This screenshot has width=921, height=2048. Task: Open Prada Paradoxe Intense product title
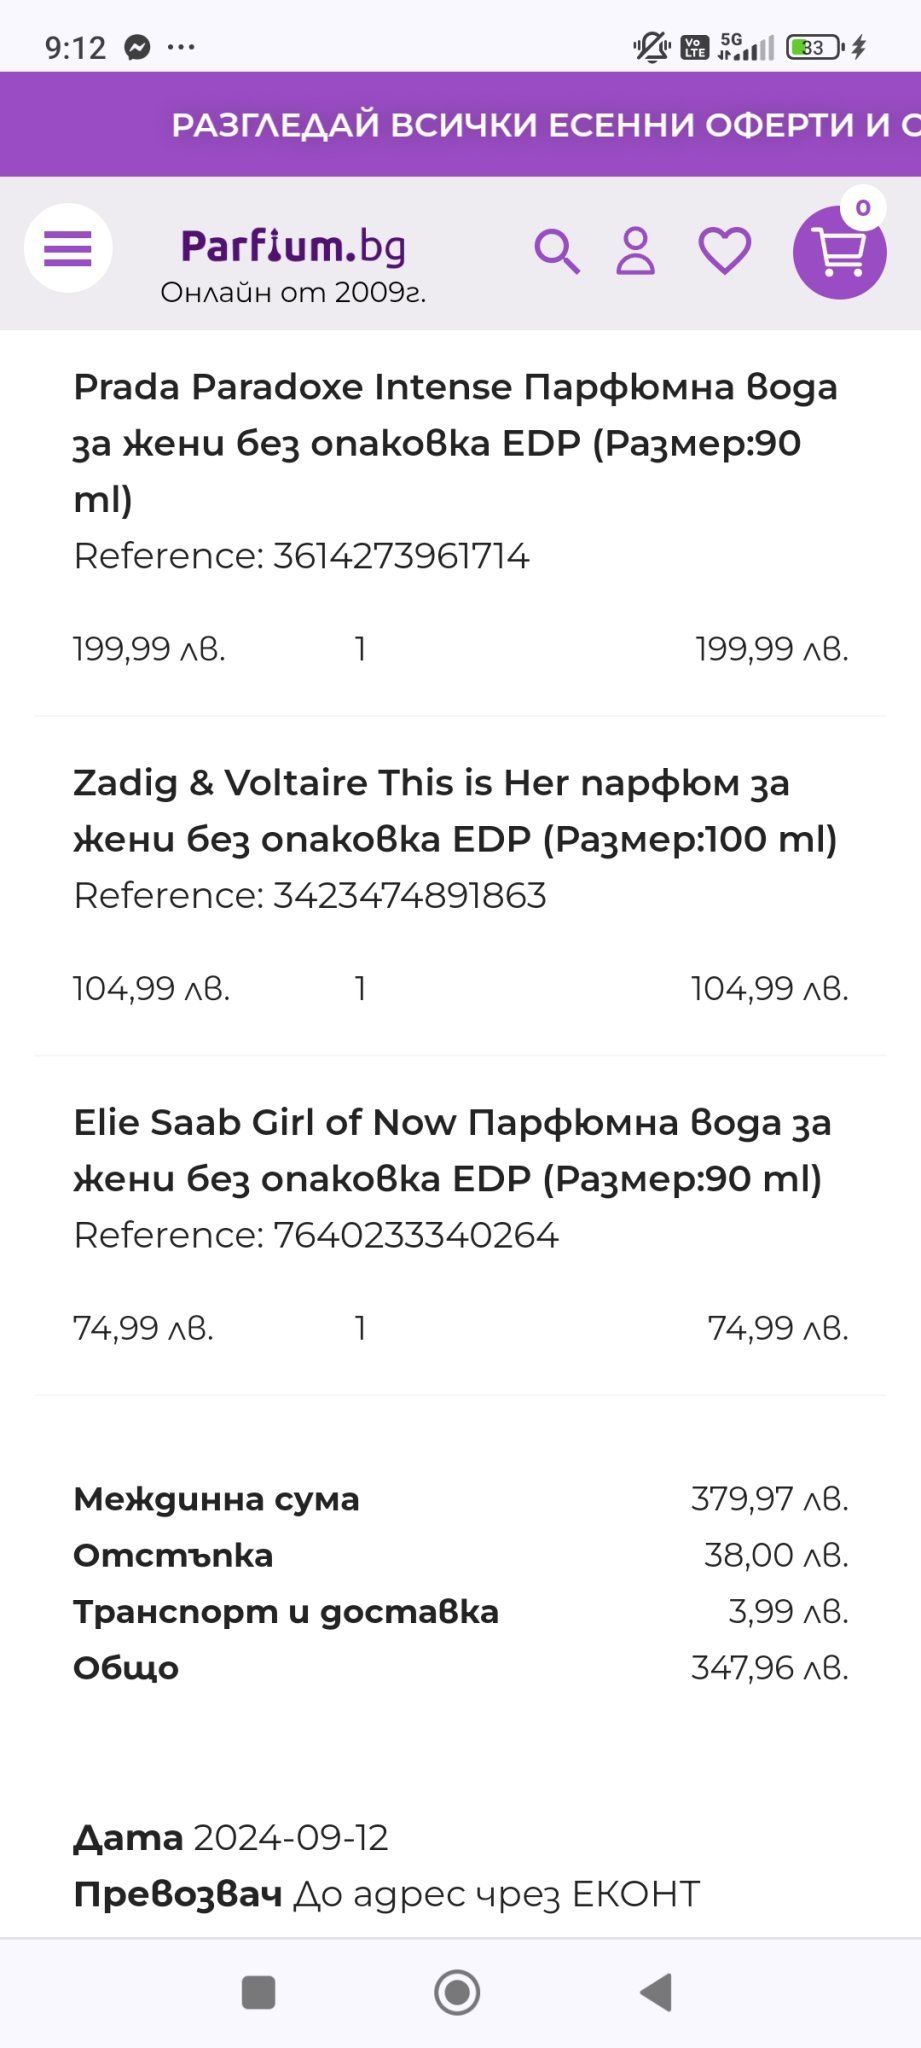455,442
